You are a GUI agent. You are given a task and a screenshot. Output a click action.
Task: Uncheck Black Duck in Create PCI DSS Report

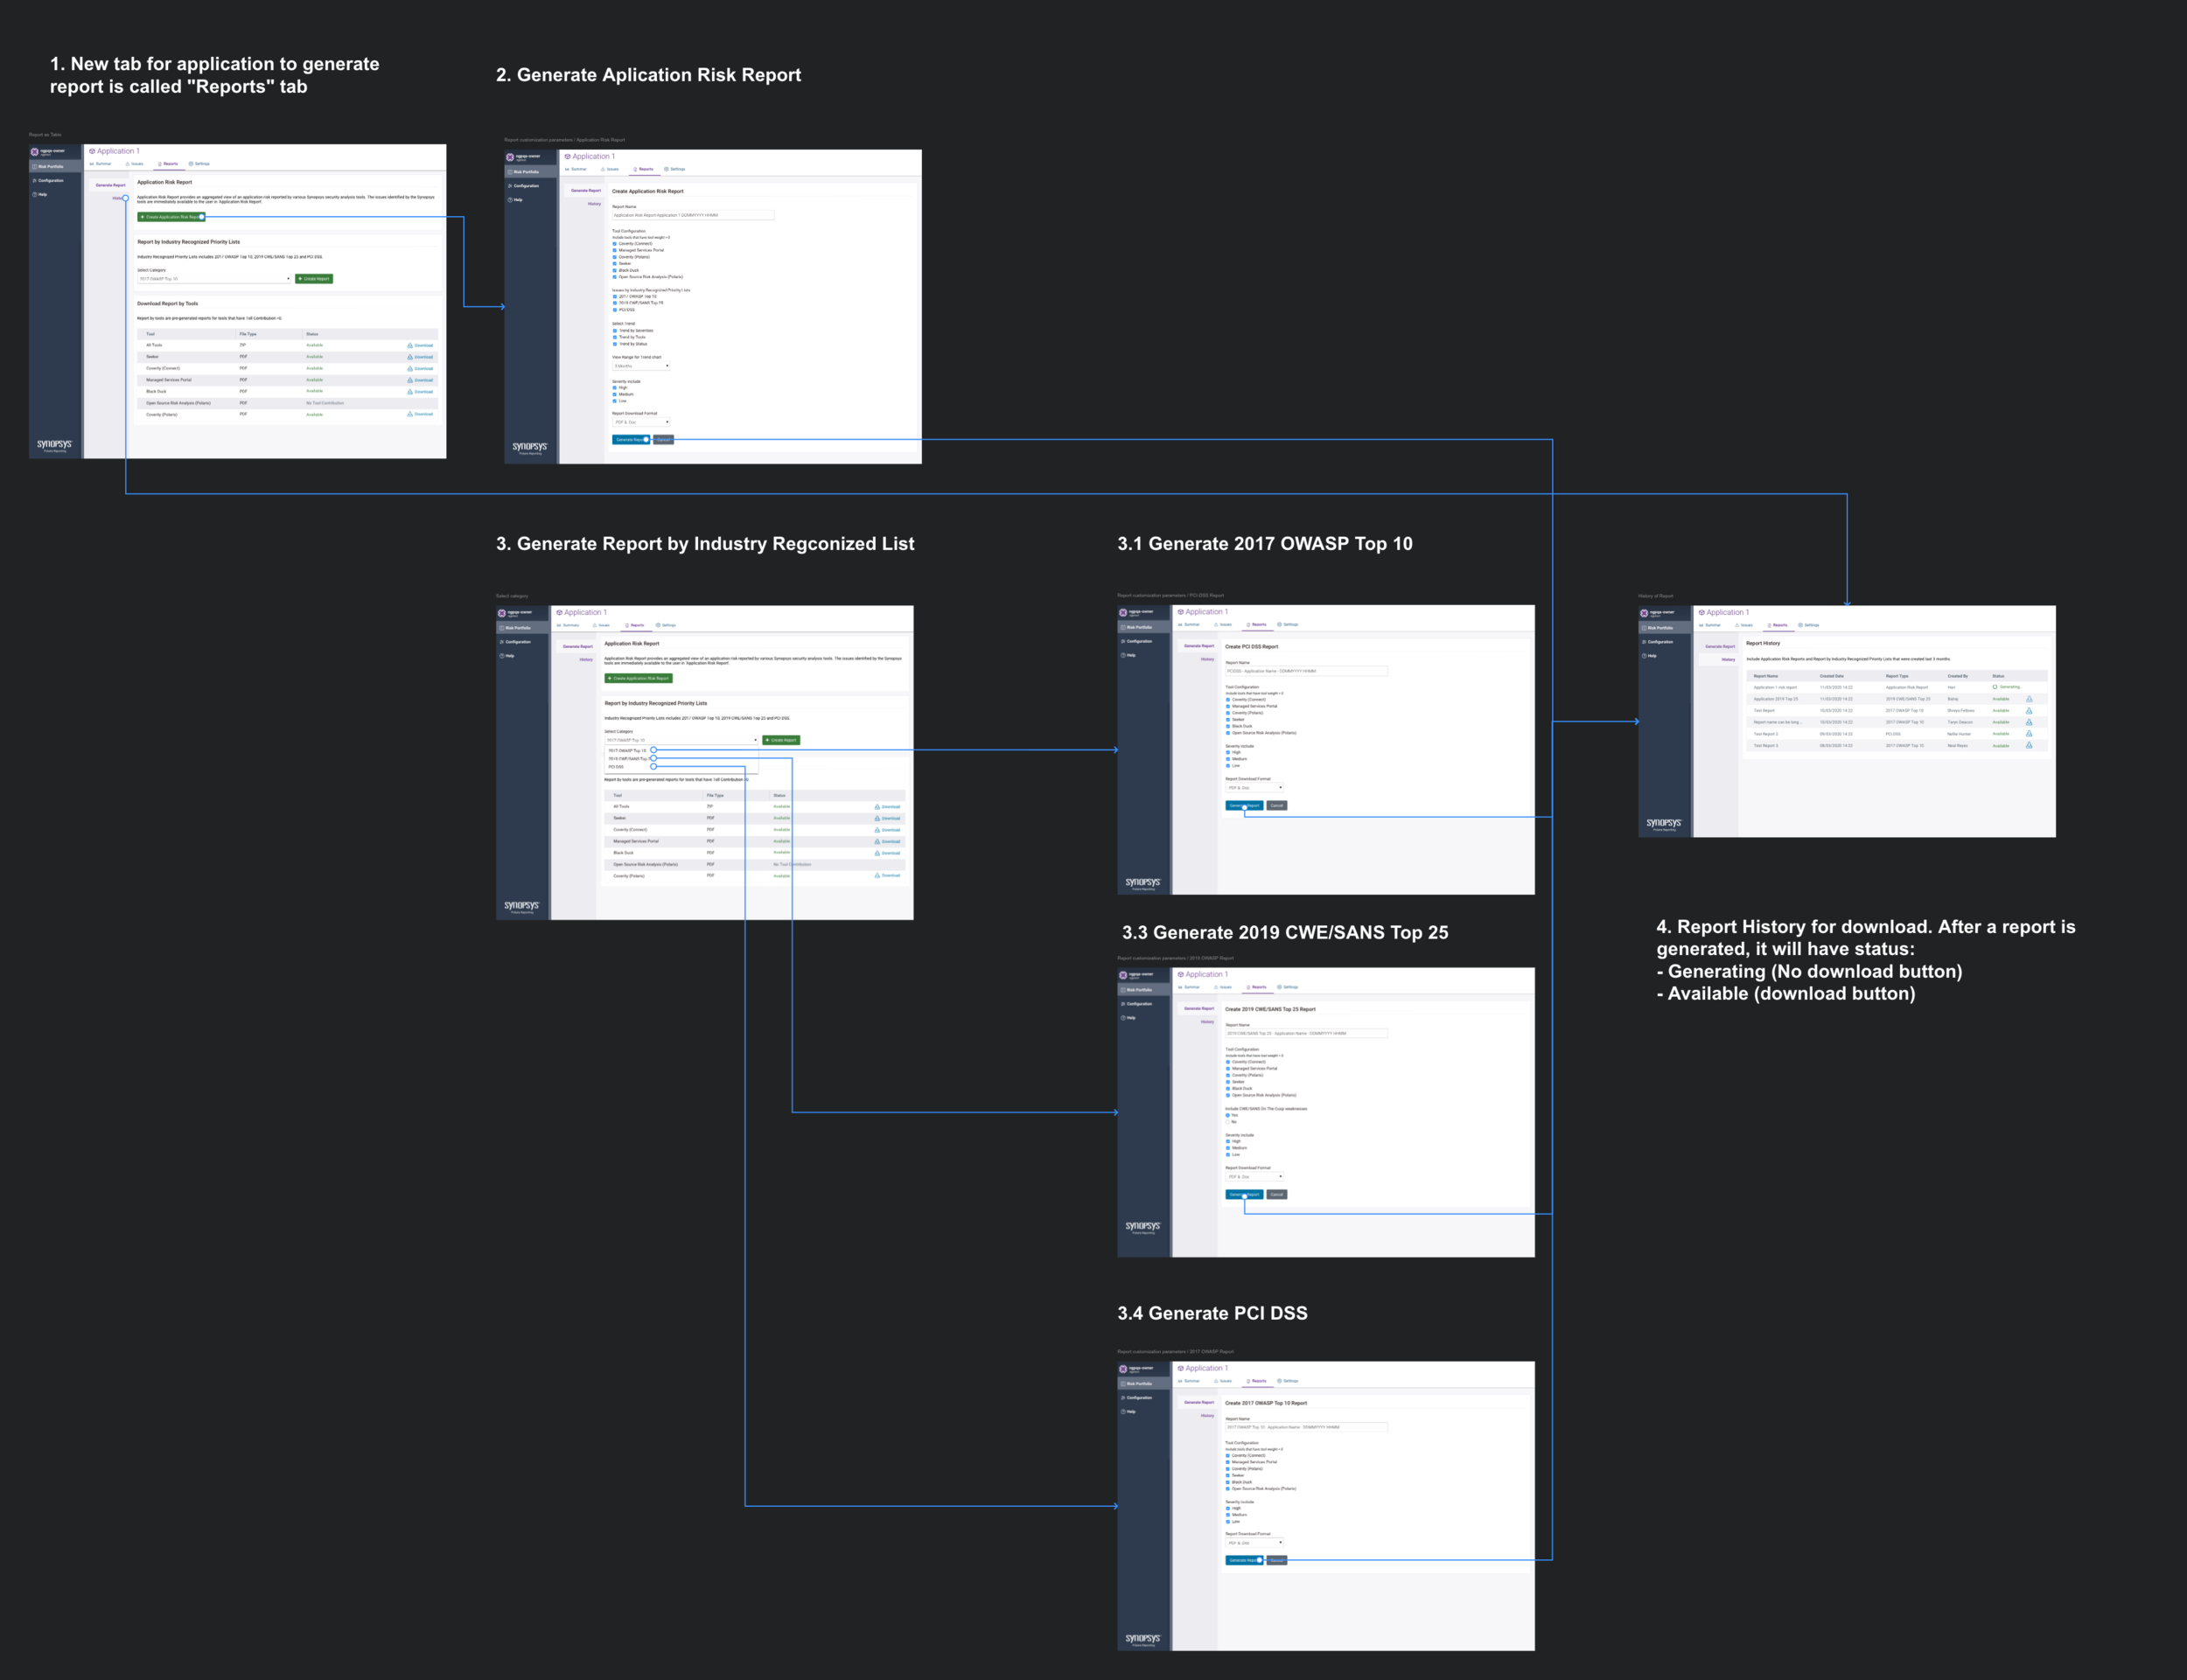coord(1228,726)
